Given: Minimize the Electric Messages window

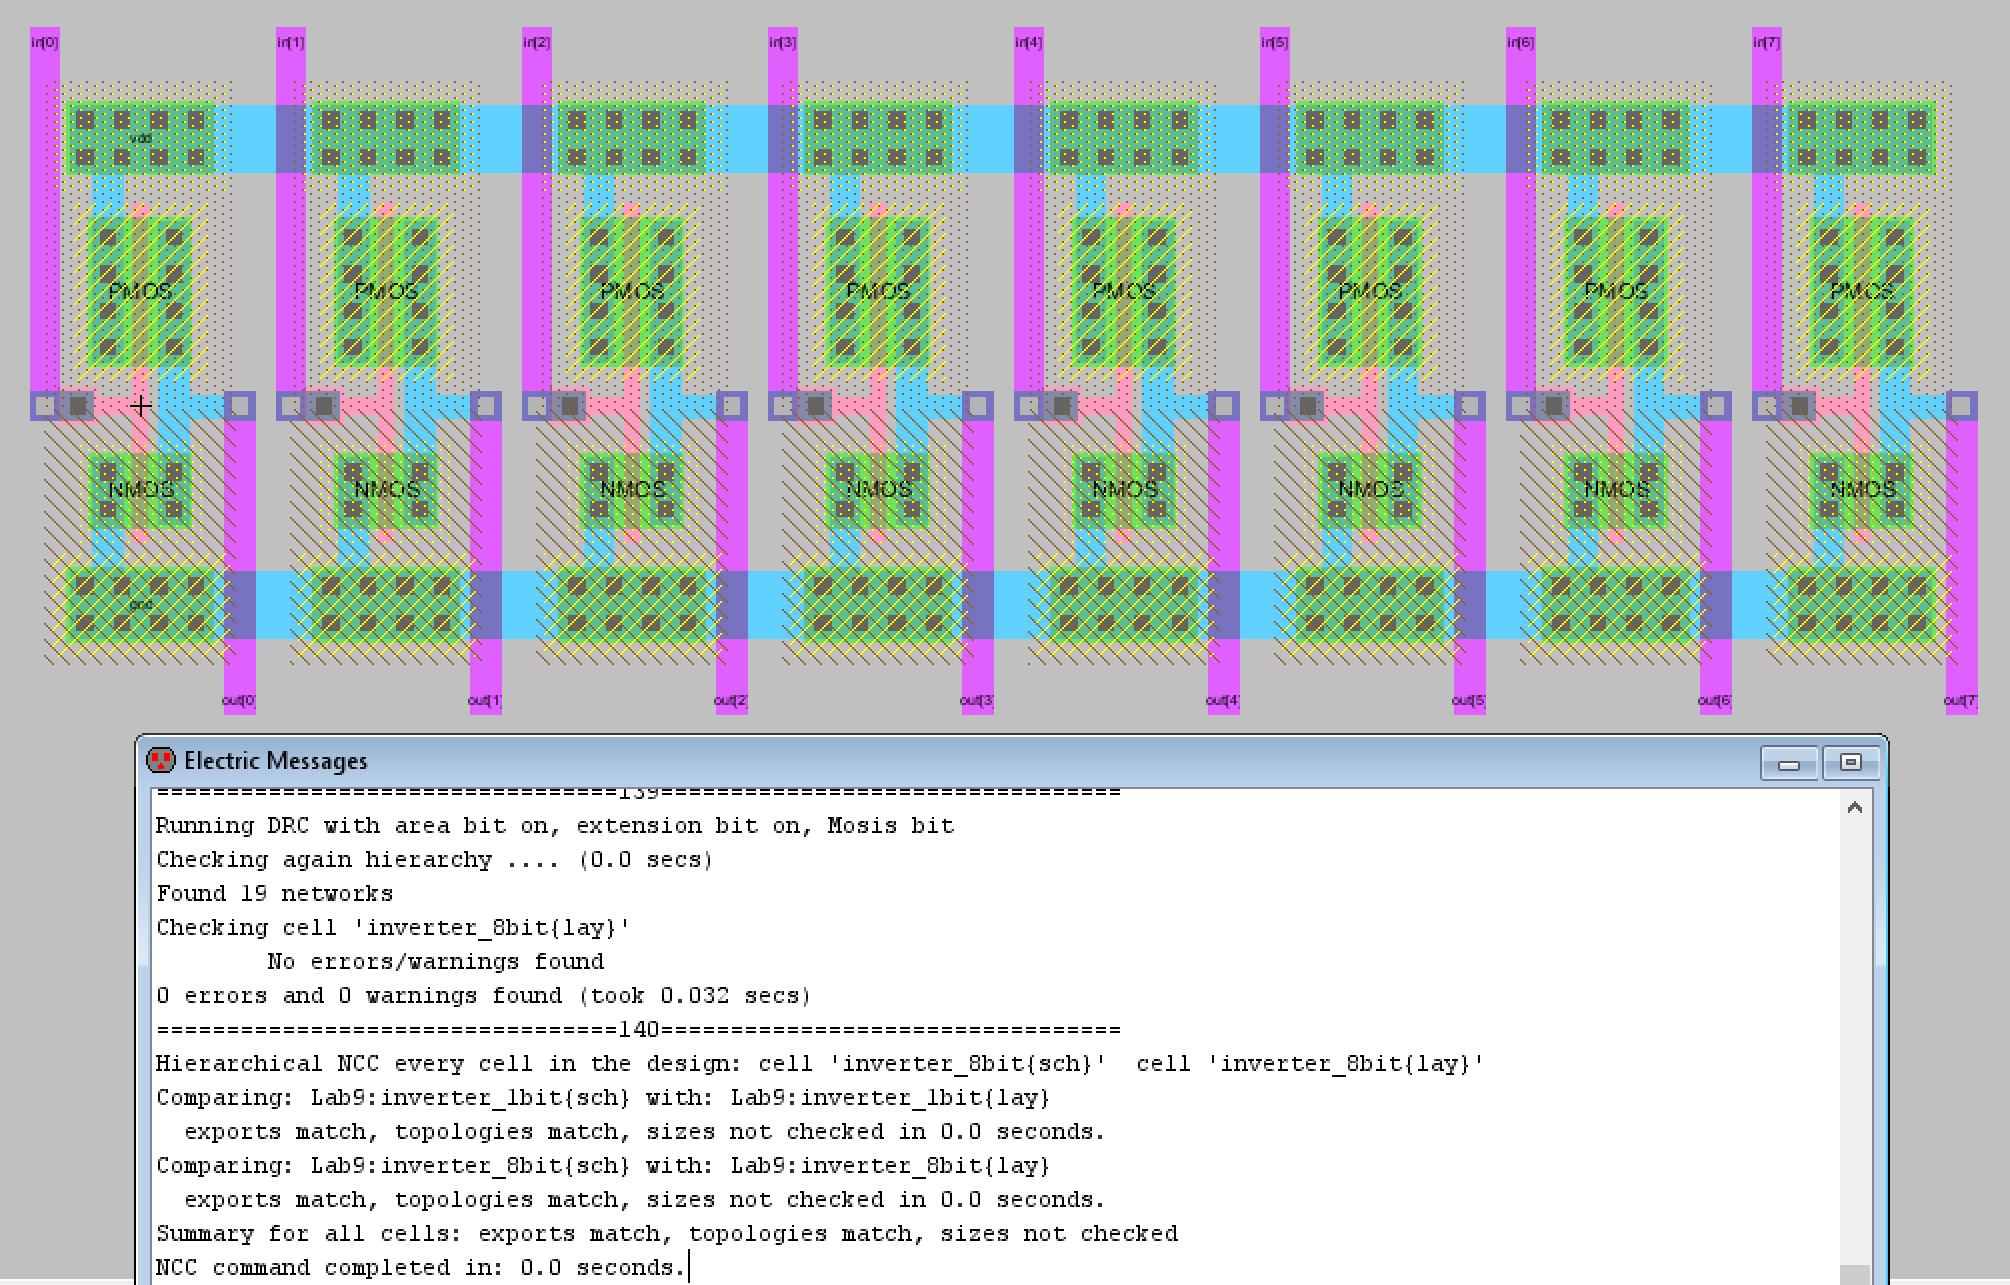Looking at the screenshot, I should (x=1789, y=764).
